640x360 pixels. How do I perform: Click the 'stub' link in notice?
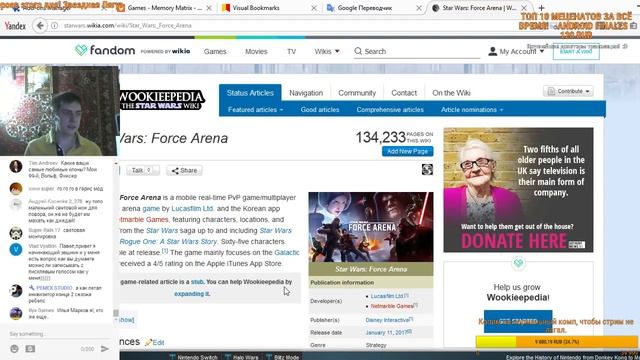(197, 282)
